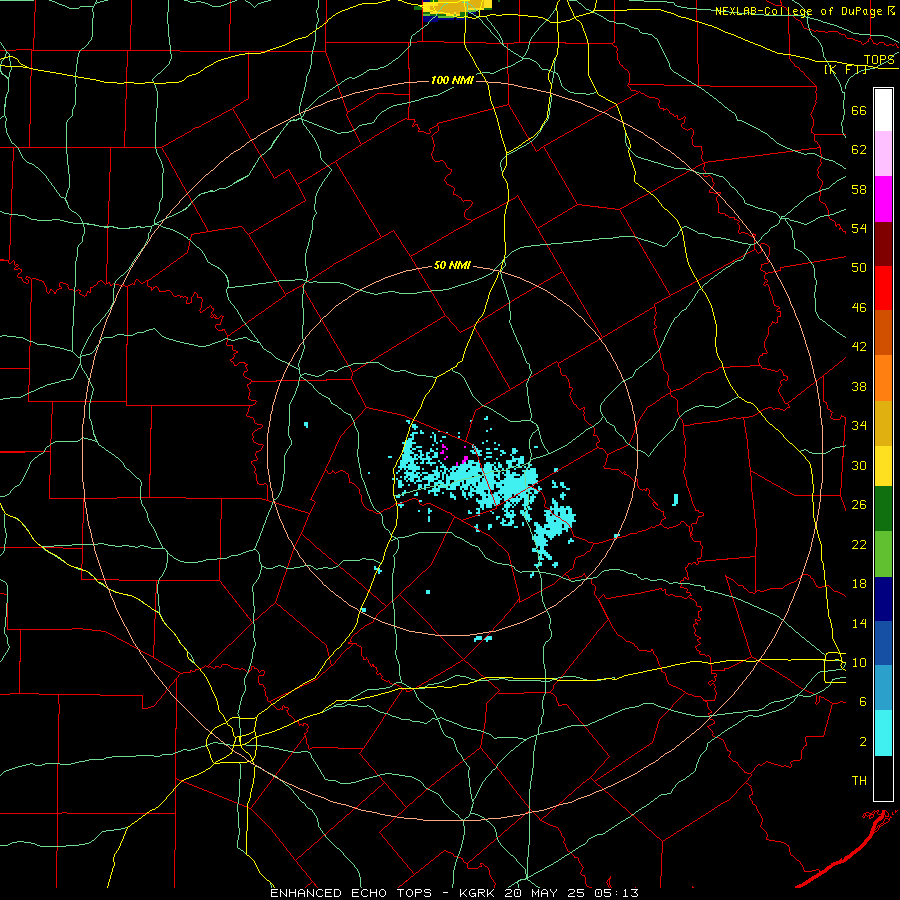Click the legend value 58

859,189
